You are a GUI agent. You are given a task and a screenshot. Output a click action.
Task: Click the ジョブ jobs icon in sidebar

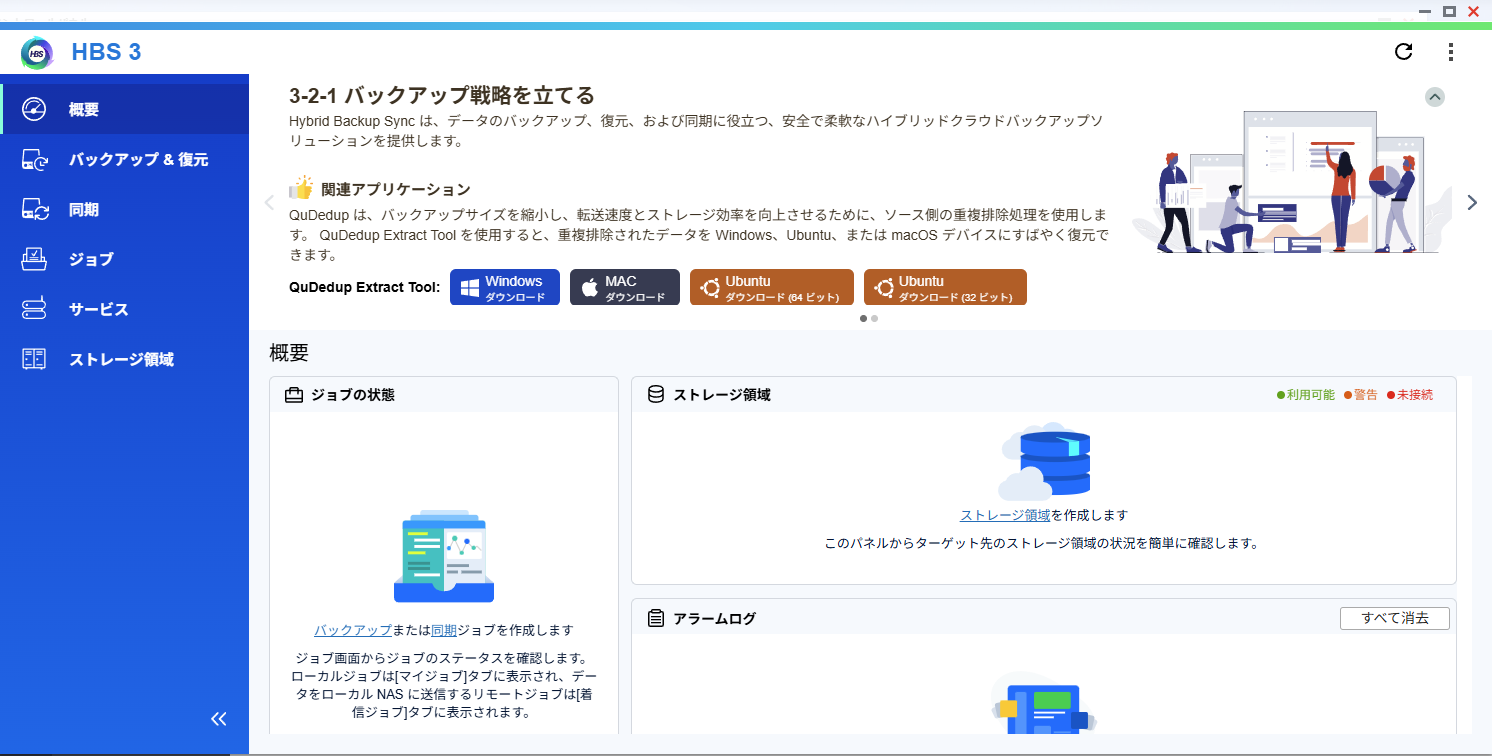[35, 260]
